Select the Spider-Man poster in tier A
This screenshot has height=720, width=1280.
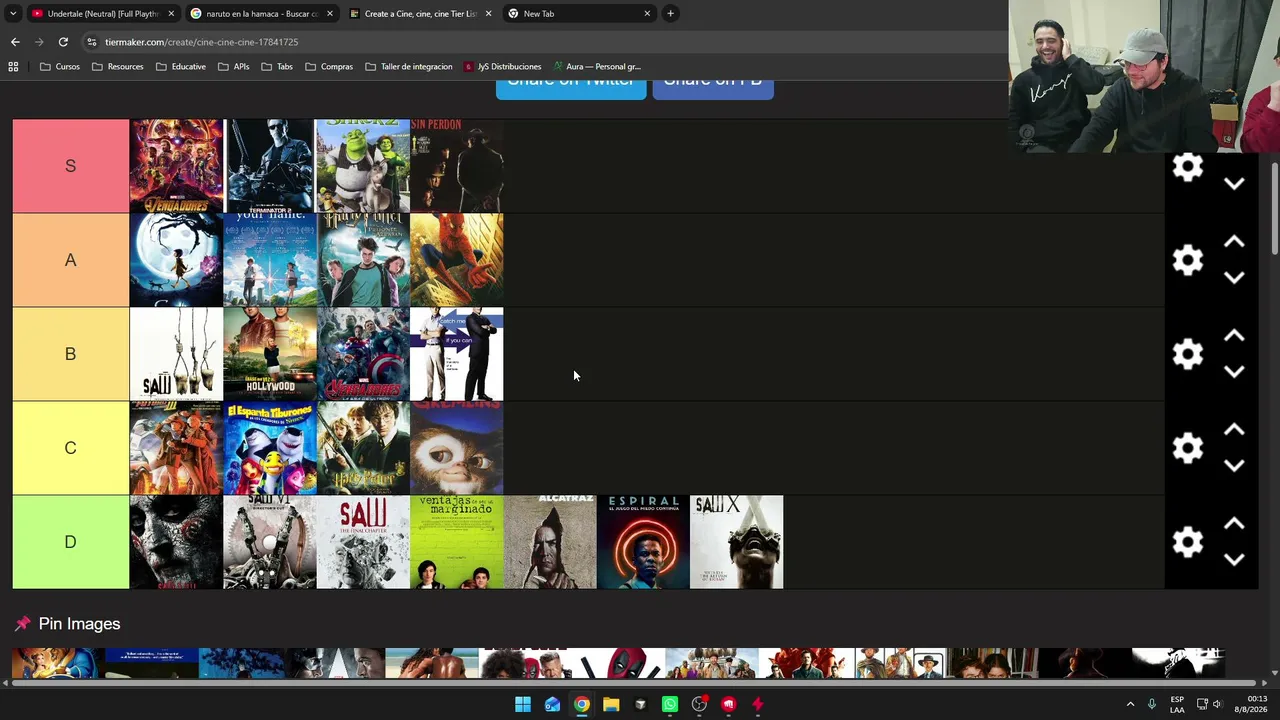[x=457, y=260]
